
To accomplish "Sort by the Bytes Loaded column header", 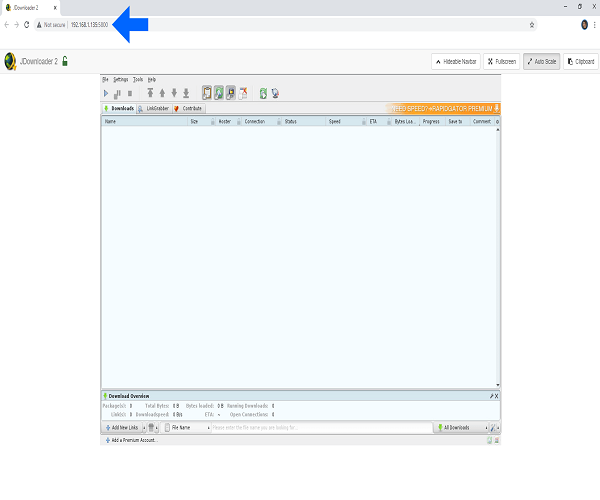I will (x=404, y=122).
